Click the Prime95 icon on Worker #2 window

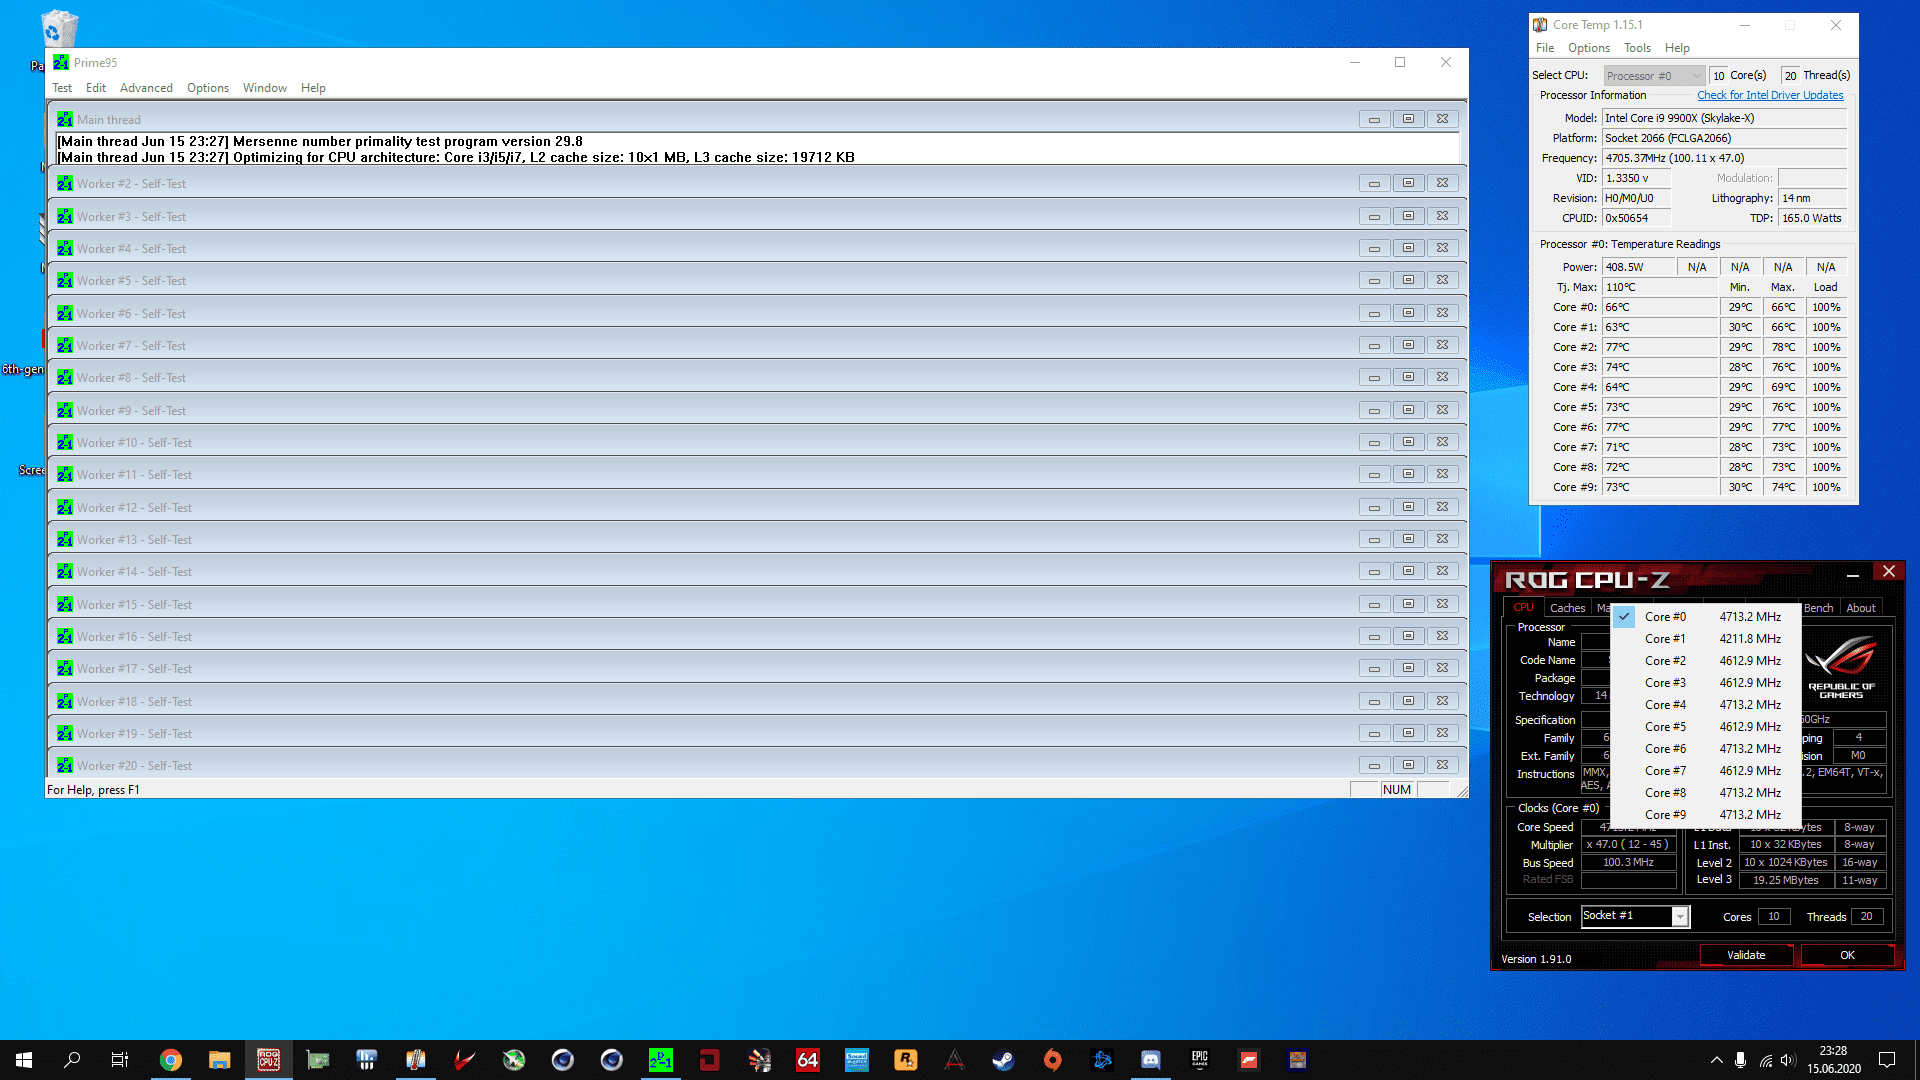(x=65, y=184)
